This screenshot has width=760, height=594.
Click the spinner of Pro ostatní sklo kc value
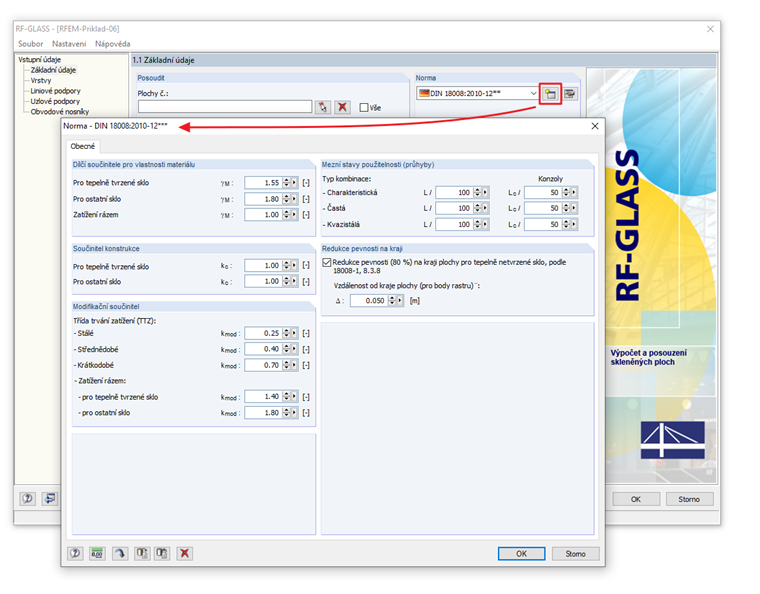tap(286, 281)
